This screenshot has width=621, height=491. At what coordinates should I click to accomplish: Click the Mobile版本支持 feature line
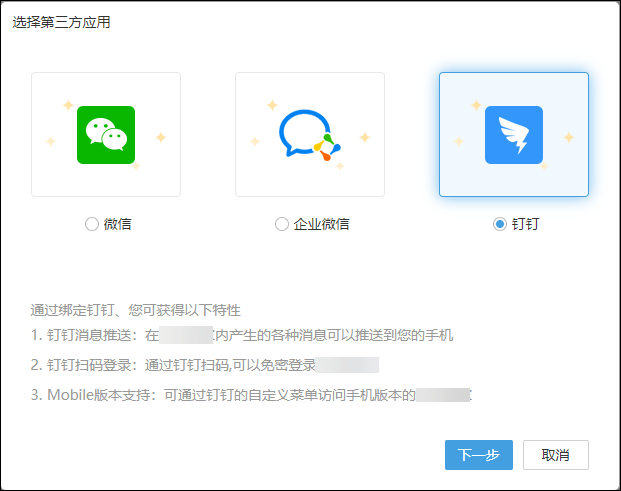tap(251, 395)
